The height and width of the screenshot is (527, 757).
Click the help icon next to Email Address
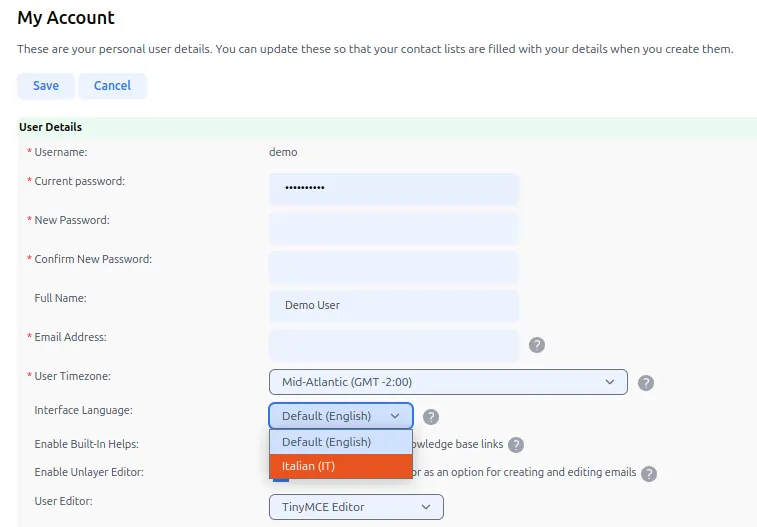[x=537, y=345]
